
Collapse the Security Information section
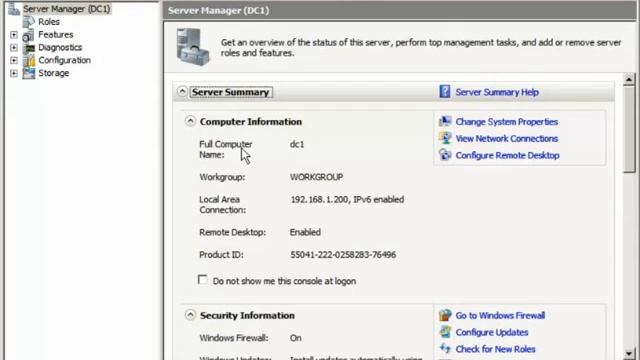point(190,315)
